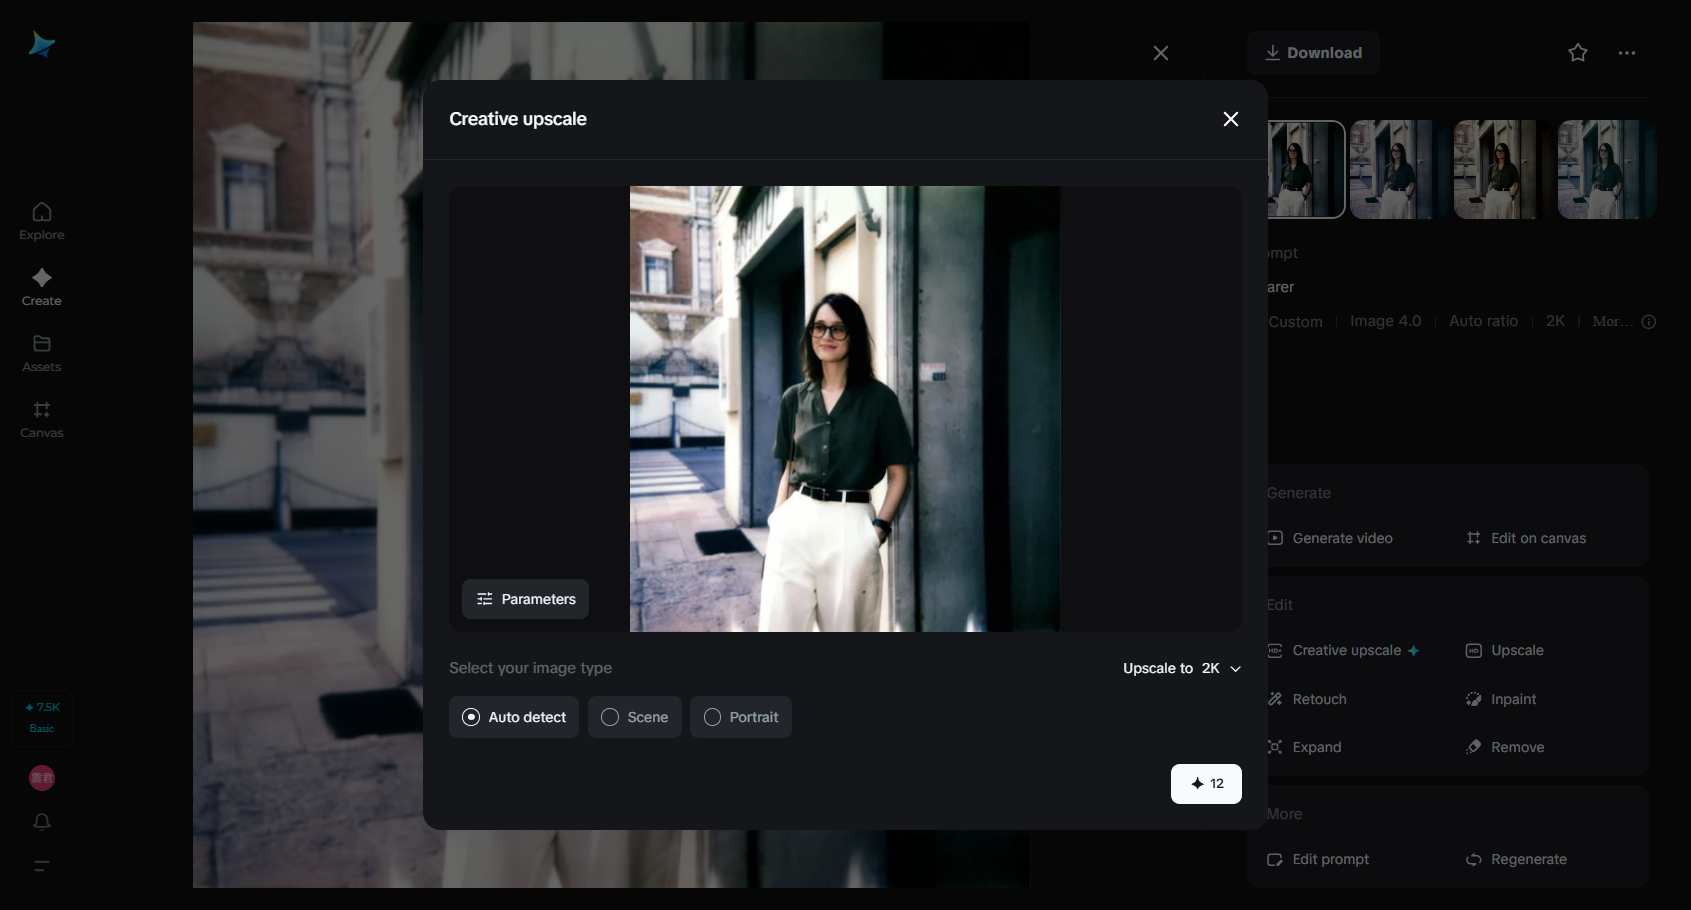The height and width of the screenshot is (910, 1691).
Task: Expand the Upscale to 2K dropdown
Action: point(1181,668)
